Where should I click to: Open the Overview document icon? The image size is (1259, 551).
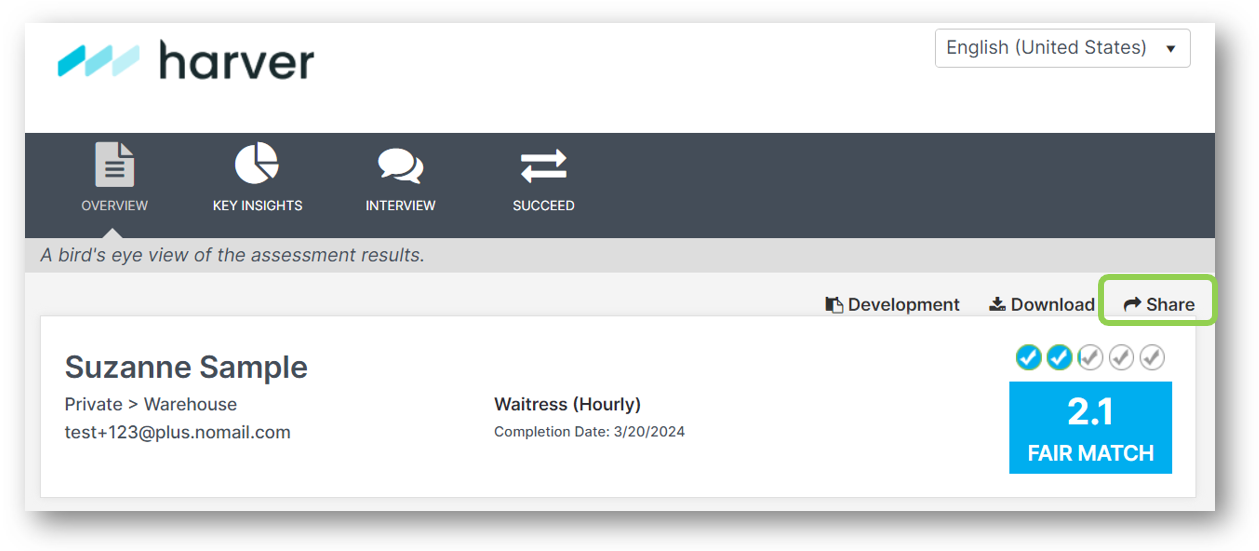pos(115,165)
